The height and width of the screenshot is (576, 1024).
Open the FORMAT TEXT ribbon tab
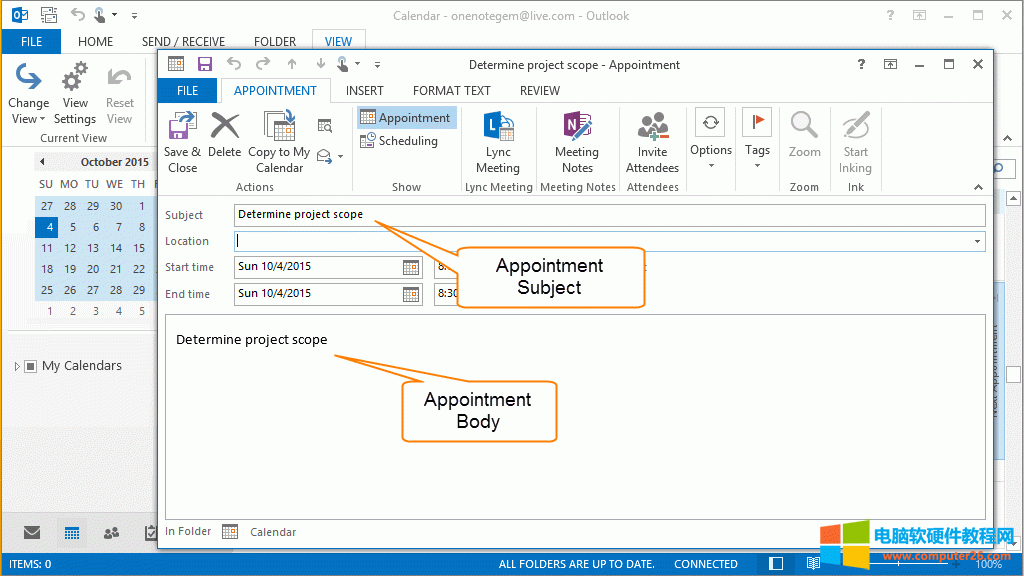click(451, 90)
